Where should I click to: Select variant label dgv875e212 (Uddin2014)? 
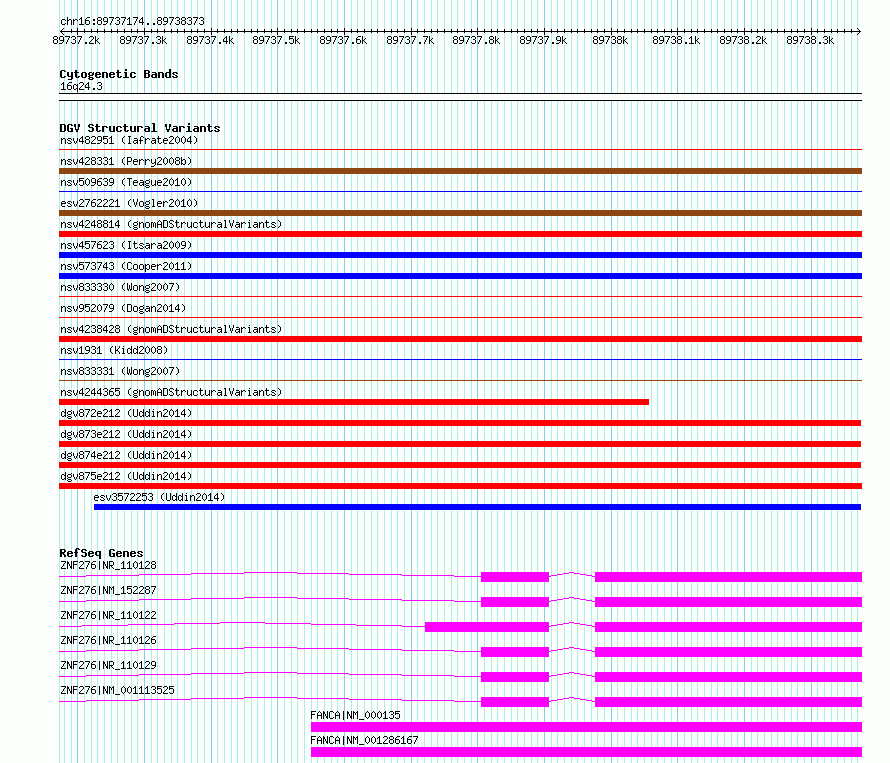[126, 476]
